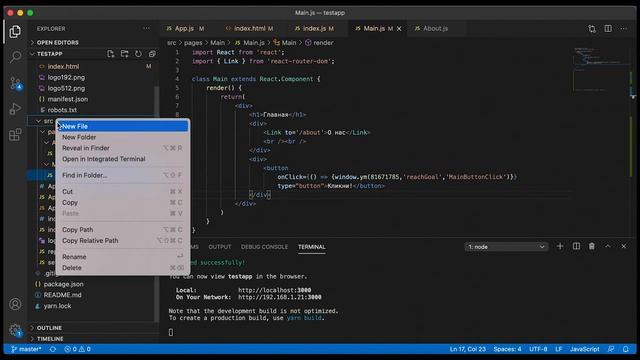Choose Copy from context menu

[x=122, y=202]
